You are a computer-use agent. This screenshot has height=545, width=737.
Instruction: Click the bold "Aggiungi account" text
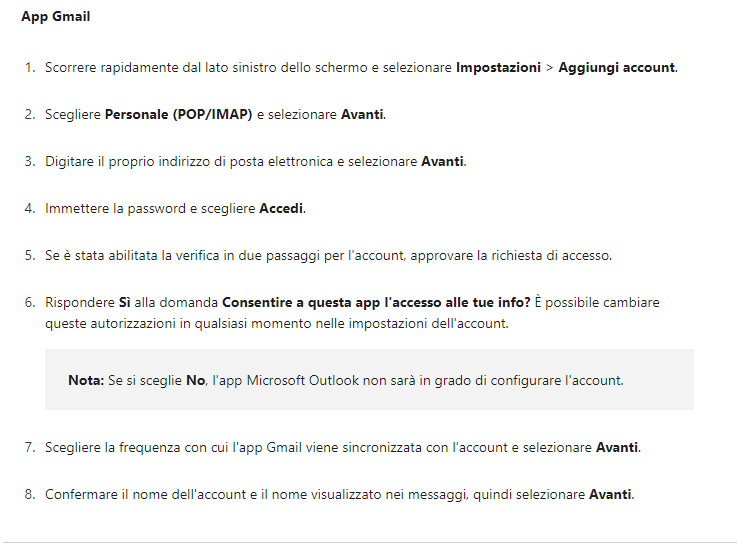tap(617, 68)
